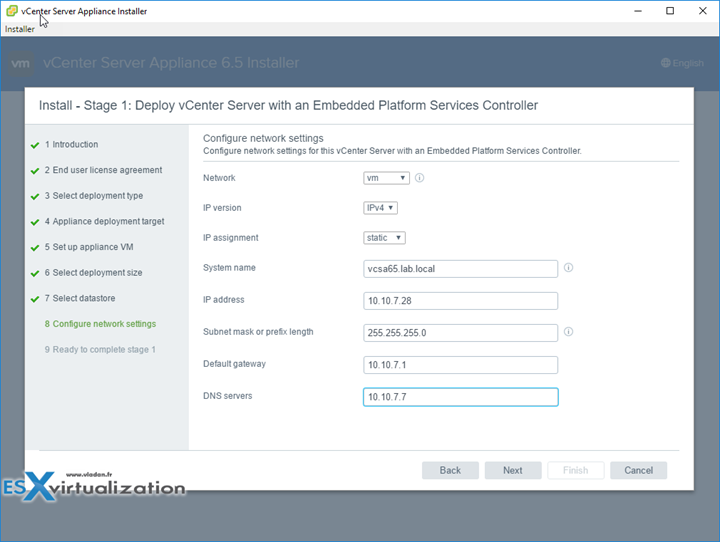Click the System name info icon
Image resolution: width=720 pixels, height=542 pixels.
tap(568, 268)
